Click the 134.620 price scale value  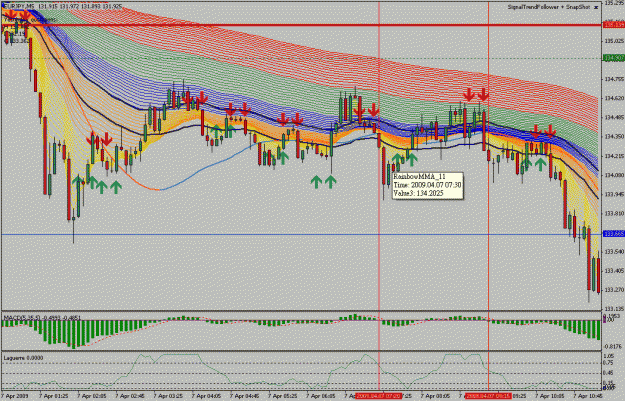click(614, 98)
